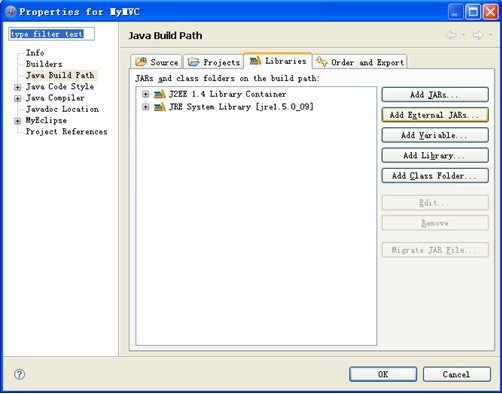Click the Add External JARs... button
Image resolution: width=502 pixels, height=394 pixels.
[x=435, y=115]
